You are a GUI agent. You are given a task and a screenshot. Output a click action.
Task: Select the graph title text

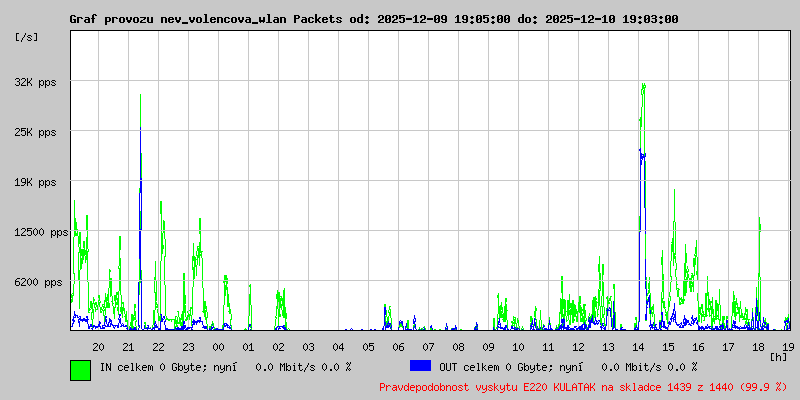[x=374, y=19]
